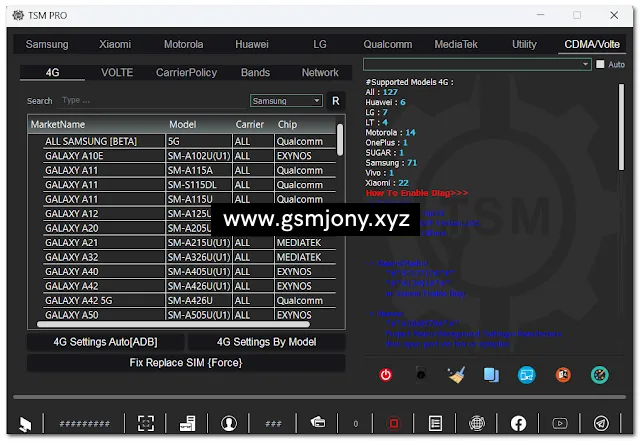Switch to the Qualcomm main tab

point(388,44)
